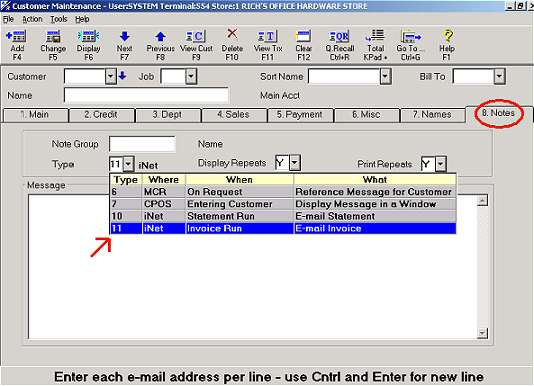Click the Add F4 toolbar icon
The image size is (534, 386).
[x=16, y=36]
